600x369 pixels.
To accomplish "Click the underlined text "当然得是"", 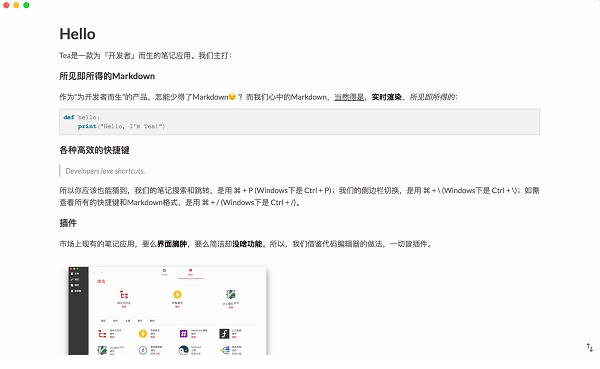I will click(x=349, y=97).
